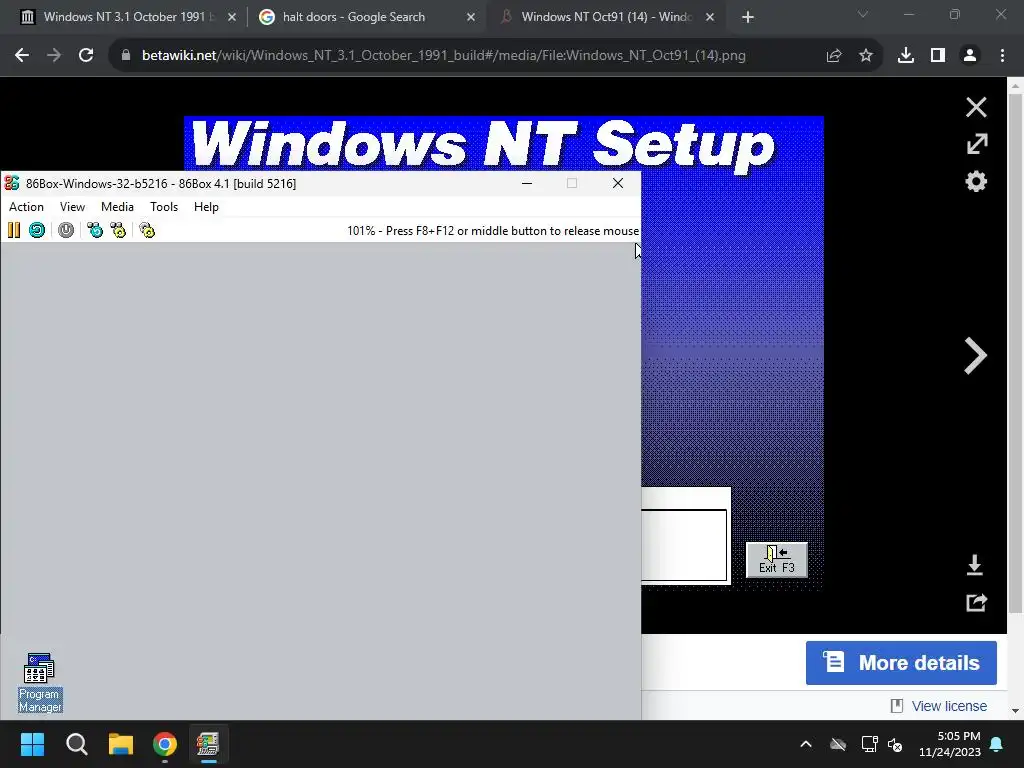Send Ctrl+Alt+Del via 86Box toolbar icon
The width and height of the screenshot is (1024, 768).
click(x=95, y=230)
